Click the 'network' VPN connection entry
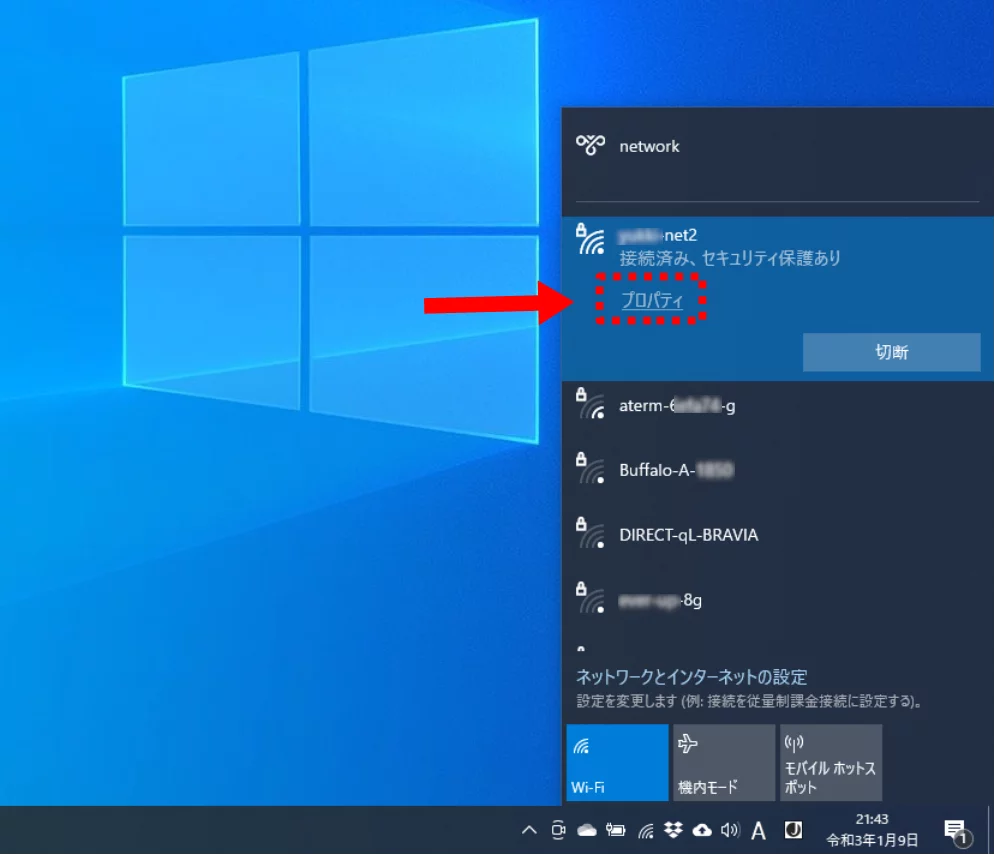The image size is (996, 855). (x=649, y=146)
